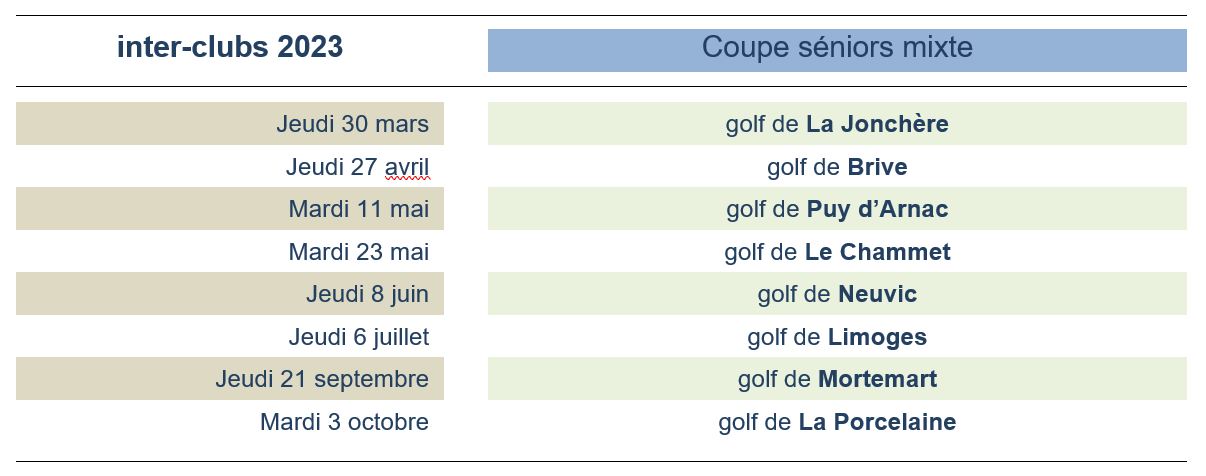The image size is (1206, 476).
Task: Select the 'golf de Le Chammet' entry
Action: point(837,252)
